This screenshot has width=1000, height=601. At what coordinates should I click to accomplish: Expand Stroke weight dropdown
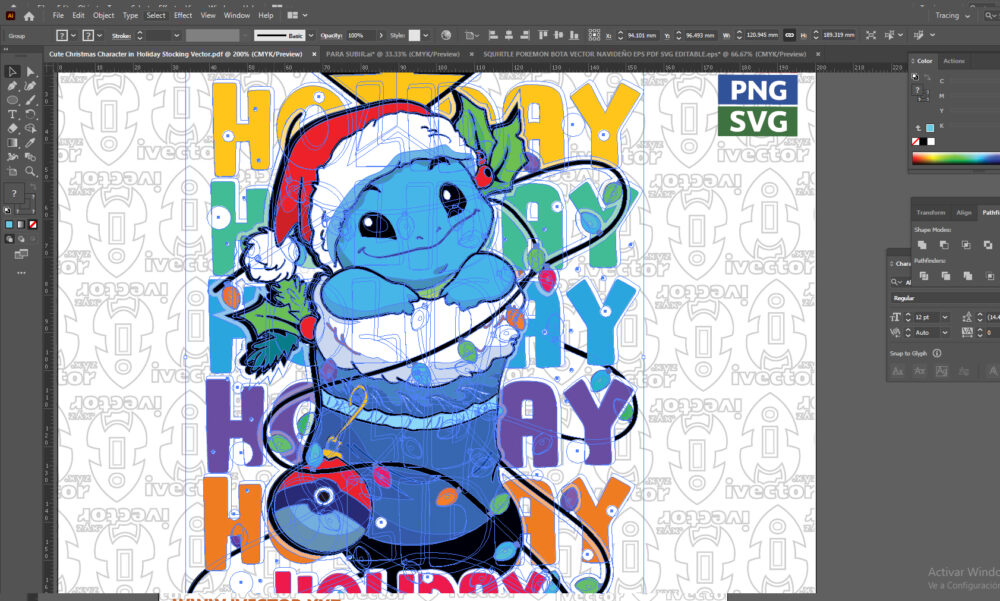tap(177, 36)
